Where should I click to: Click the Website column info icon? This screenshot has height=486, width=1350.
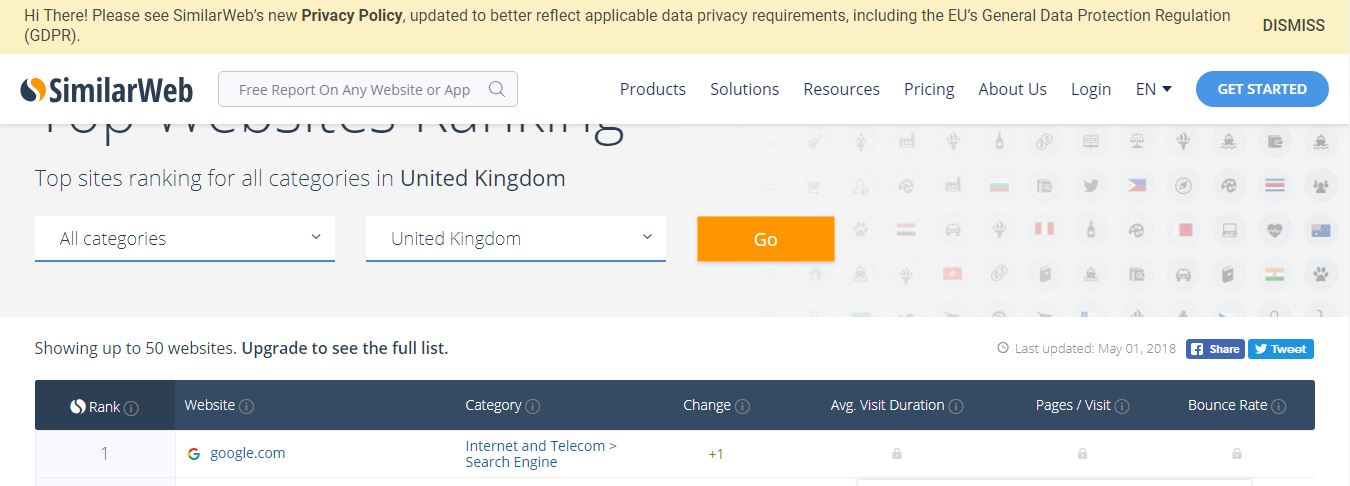click(247, 406)
